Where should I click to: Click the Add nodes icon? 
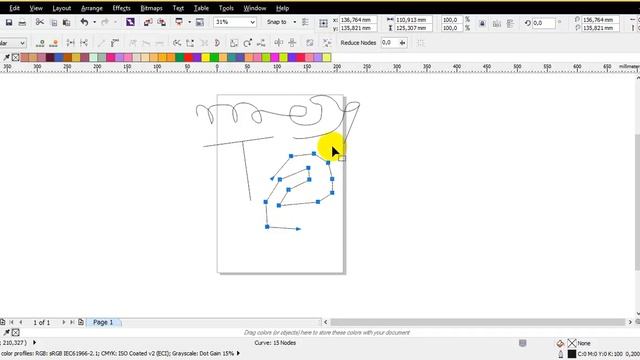[40, 43]
